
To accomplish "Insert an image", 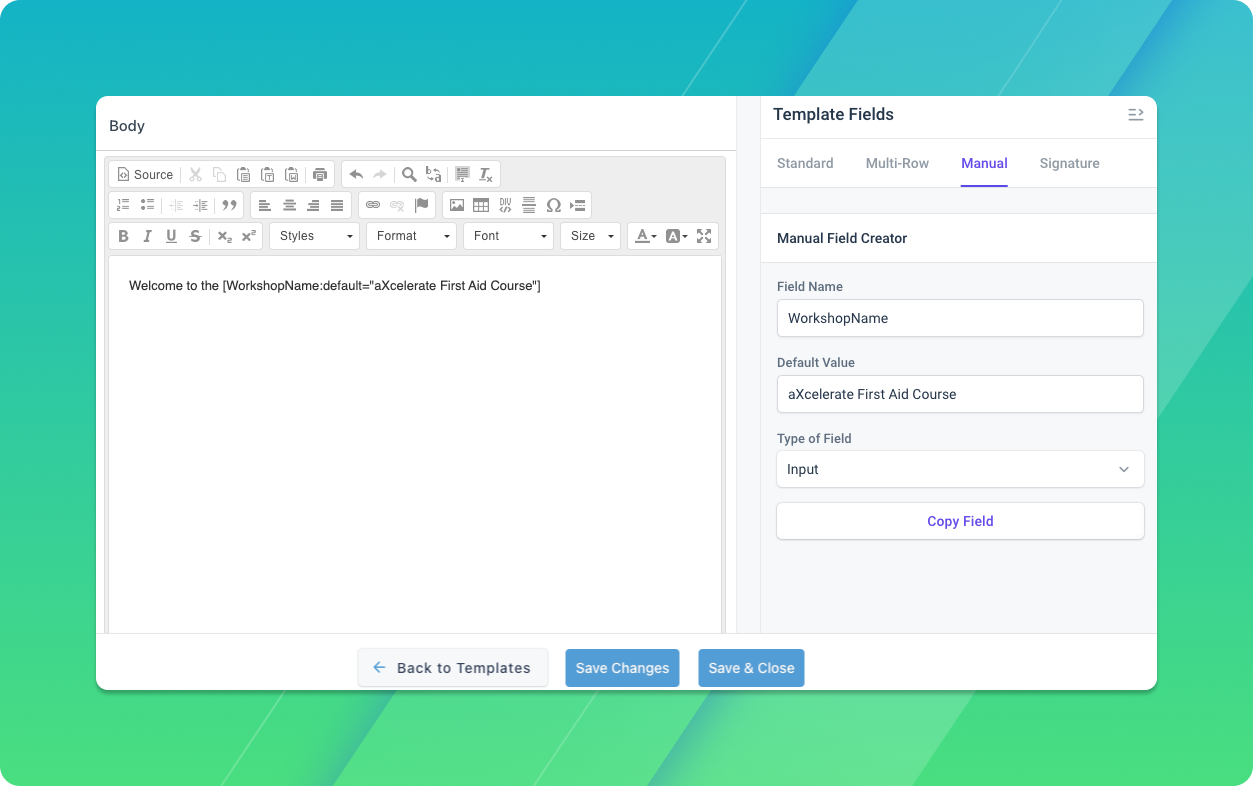I will (457, 205).
